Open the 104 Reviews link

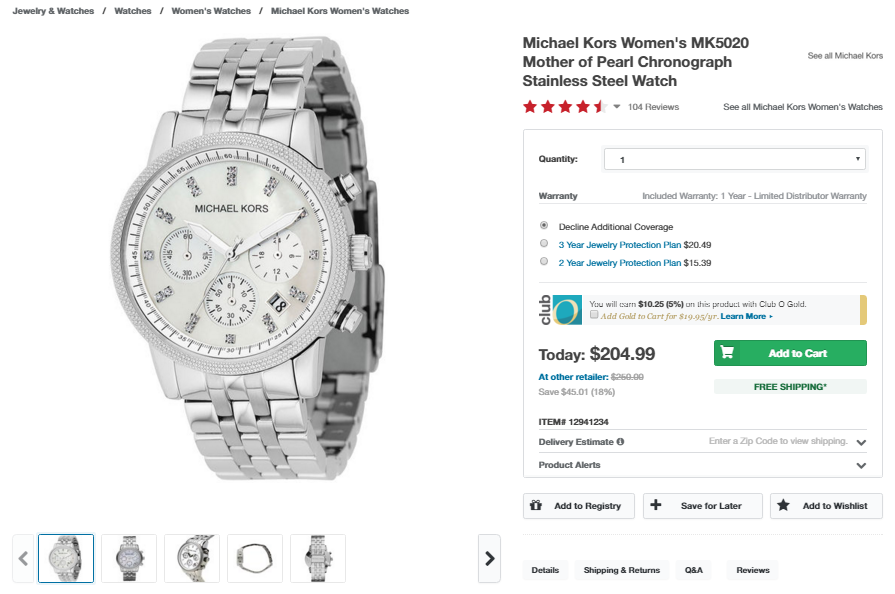[x=653, y=107]
